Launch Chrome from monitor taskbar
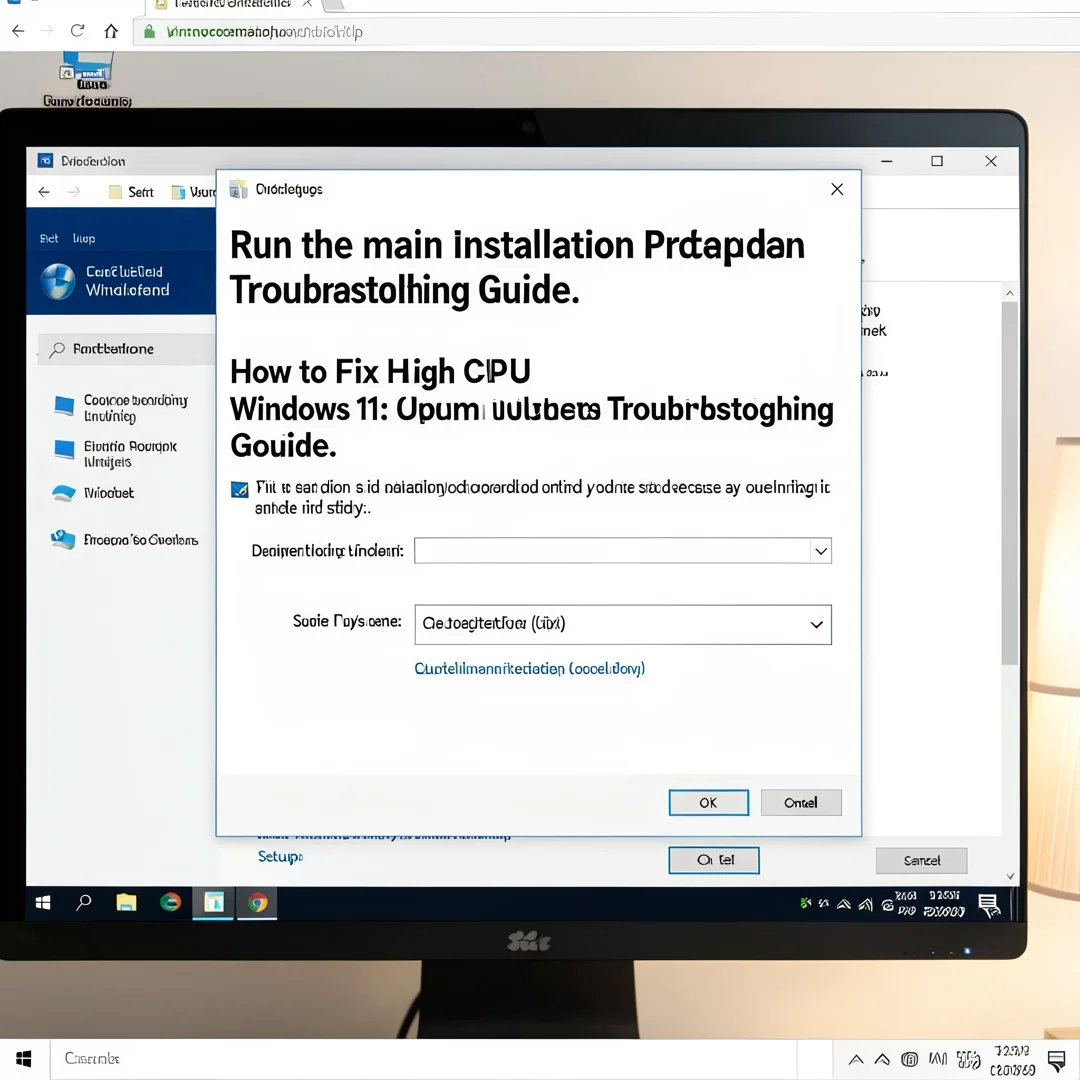 click(x=258, y=902)
